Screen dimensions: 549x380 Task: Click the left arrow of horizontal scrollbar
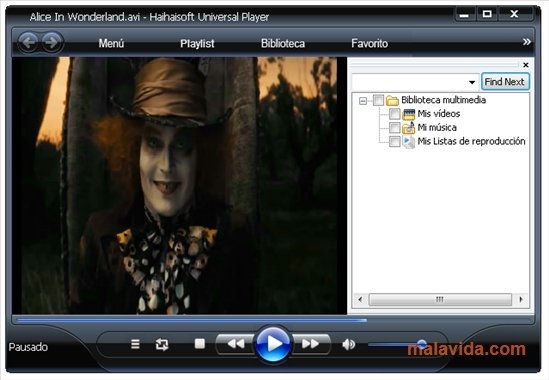pos(360,299)
